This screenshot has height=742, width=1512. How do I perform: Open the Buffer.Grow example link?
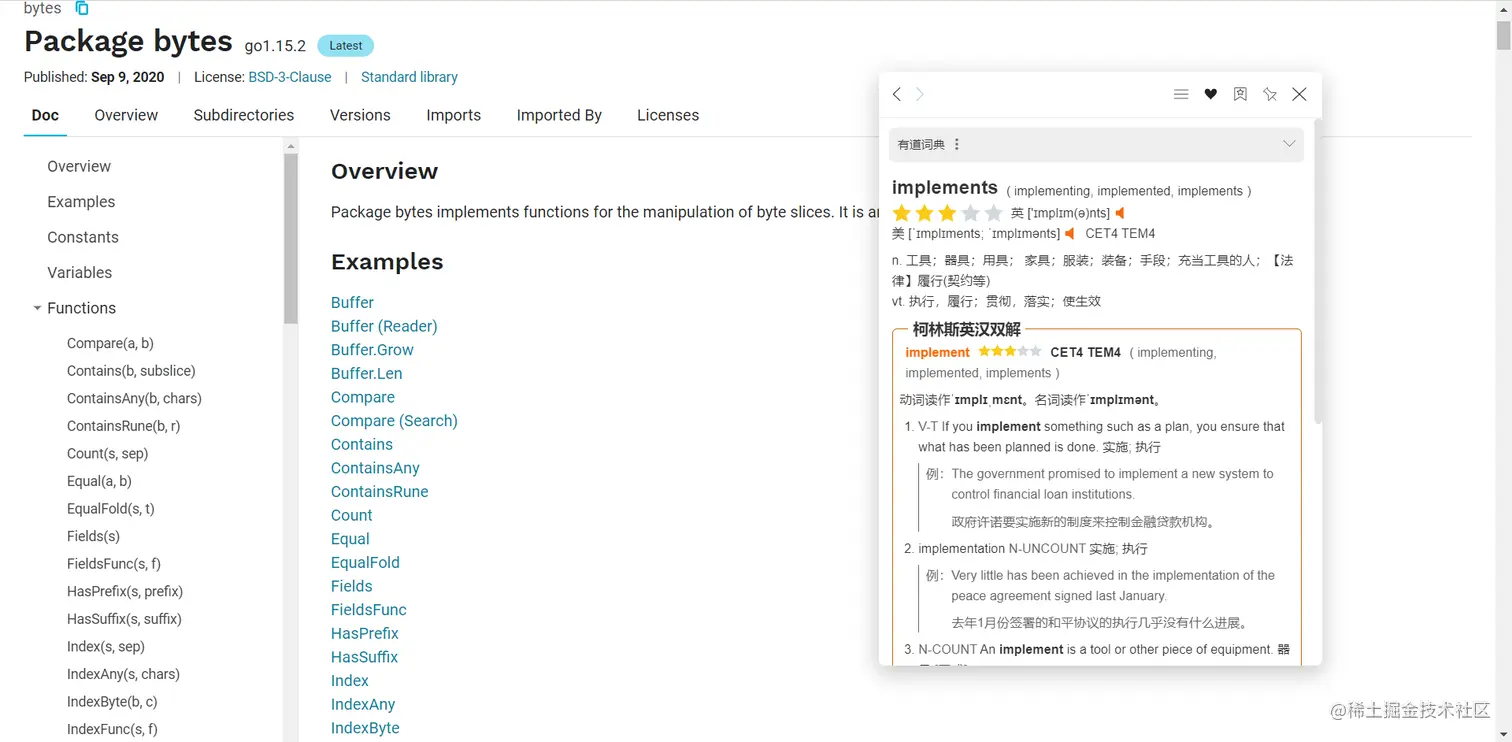(372, 350)
